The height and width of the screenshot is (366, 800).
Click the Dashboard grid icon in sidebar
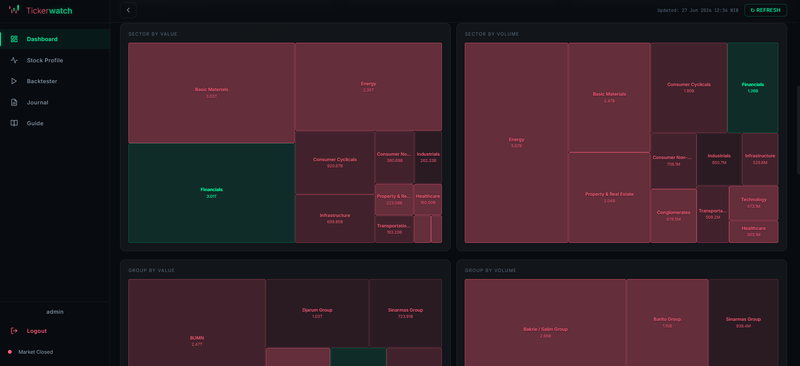[x=14, y=39]
